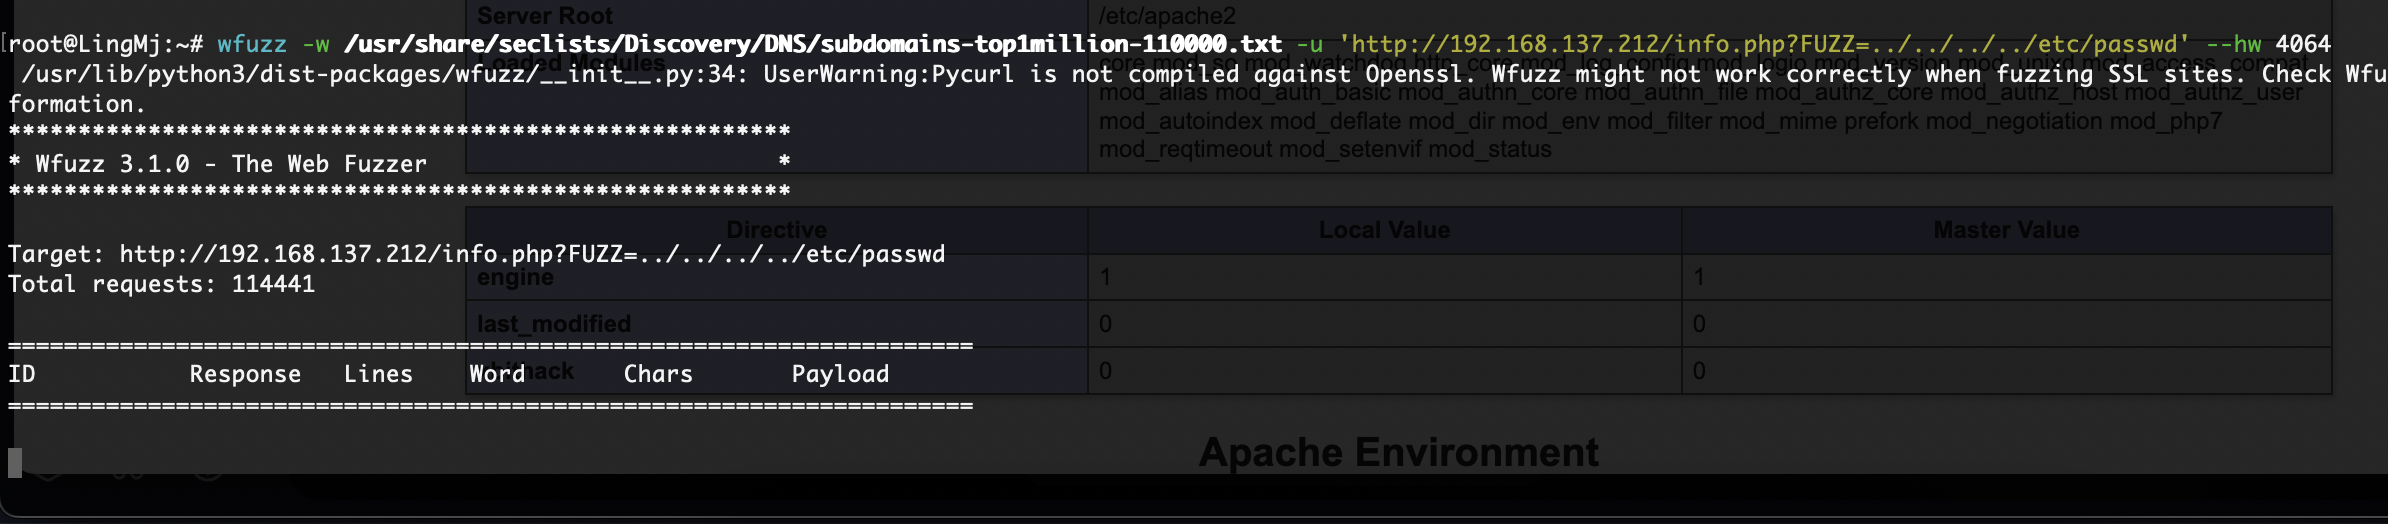Click engine row Master Value '1' in background page
Viewport: 2388px width, 524px height.
(1699, 277)
